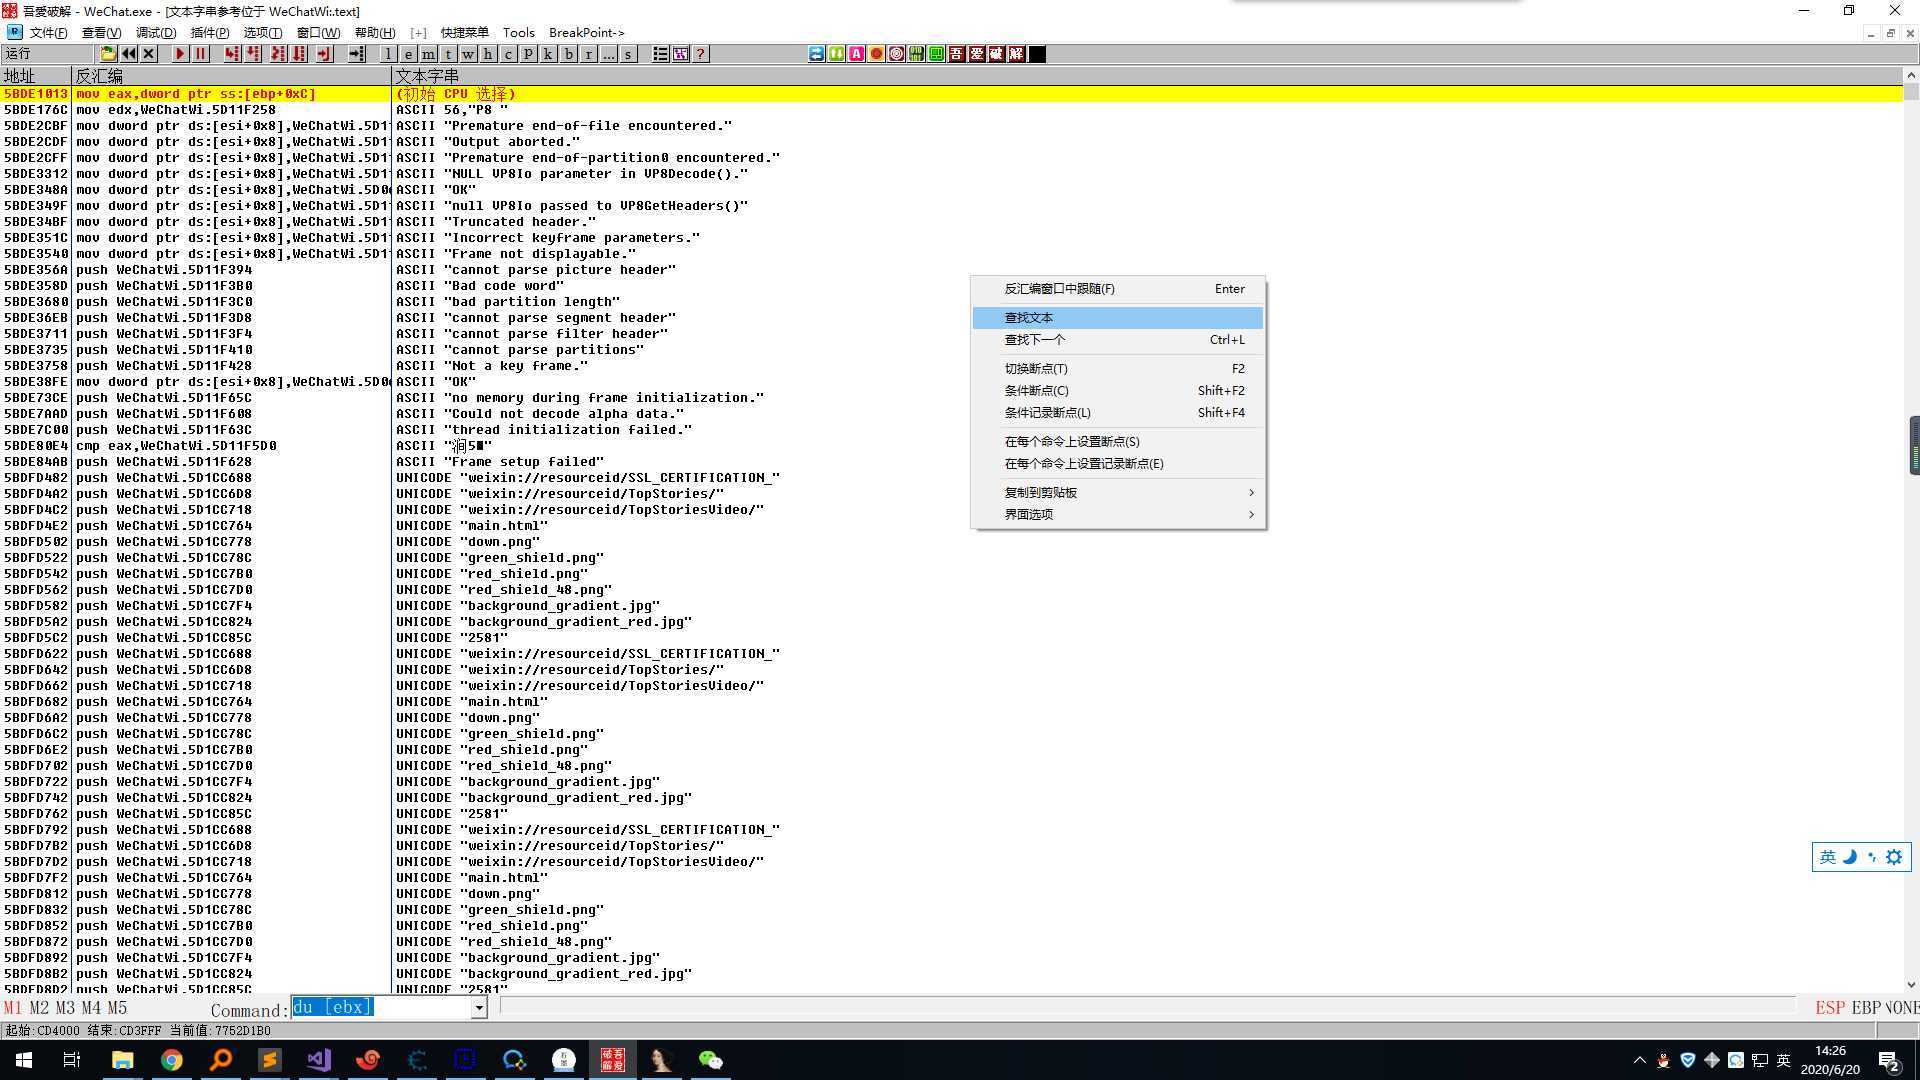1920x1080 pixels.
Task: Click the debugging options list icon
Action: tap(660, 54)
